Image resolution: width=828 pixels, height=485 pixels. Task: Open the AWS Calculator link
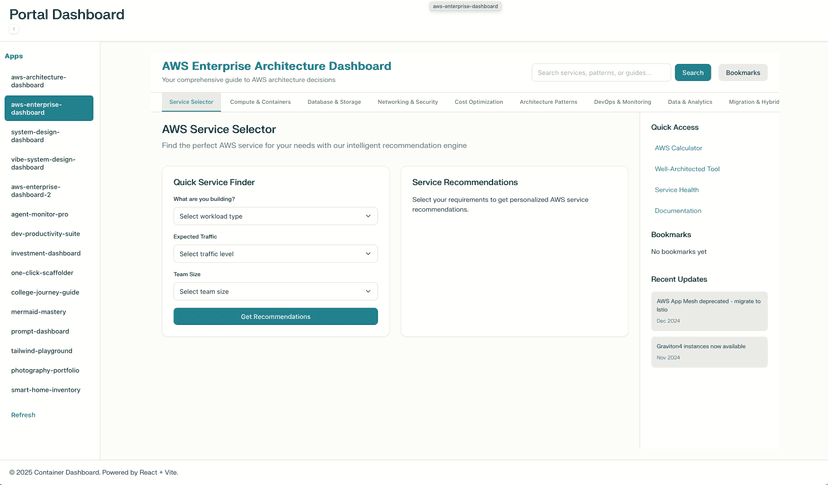click(x=679, y=148)
